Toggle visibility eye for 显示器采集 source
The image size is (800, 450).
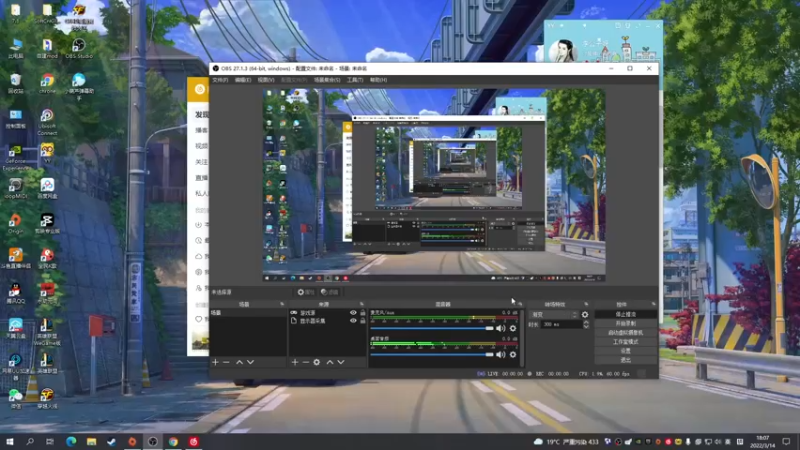(x=353, y=321)
